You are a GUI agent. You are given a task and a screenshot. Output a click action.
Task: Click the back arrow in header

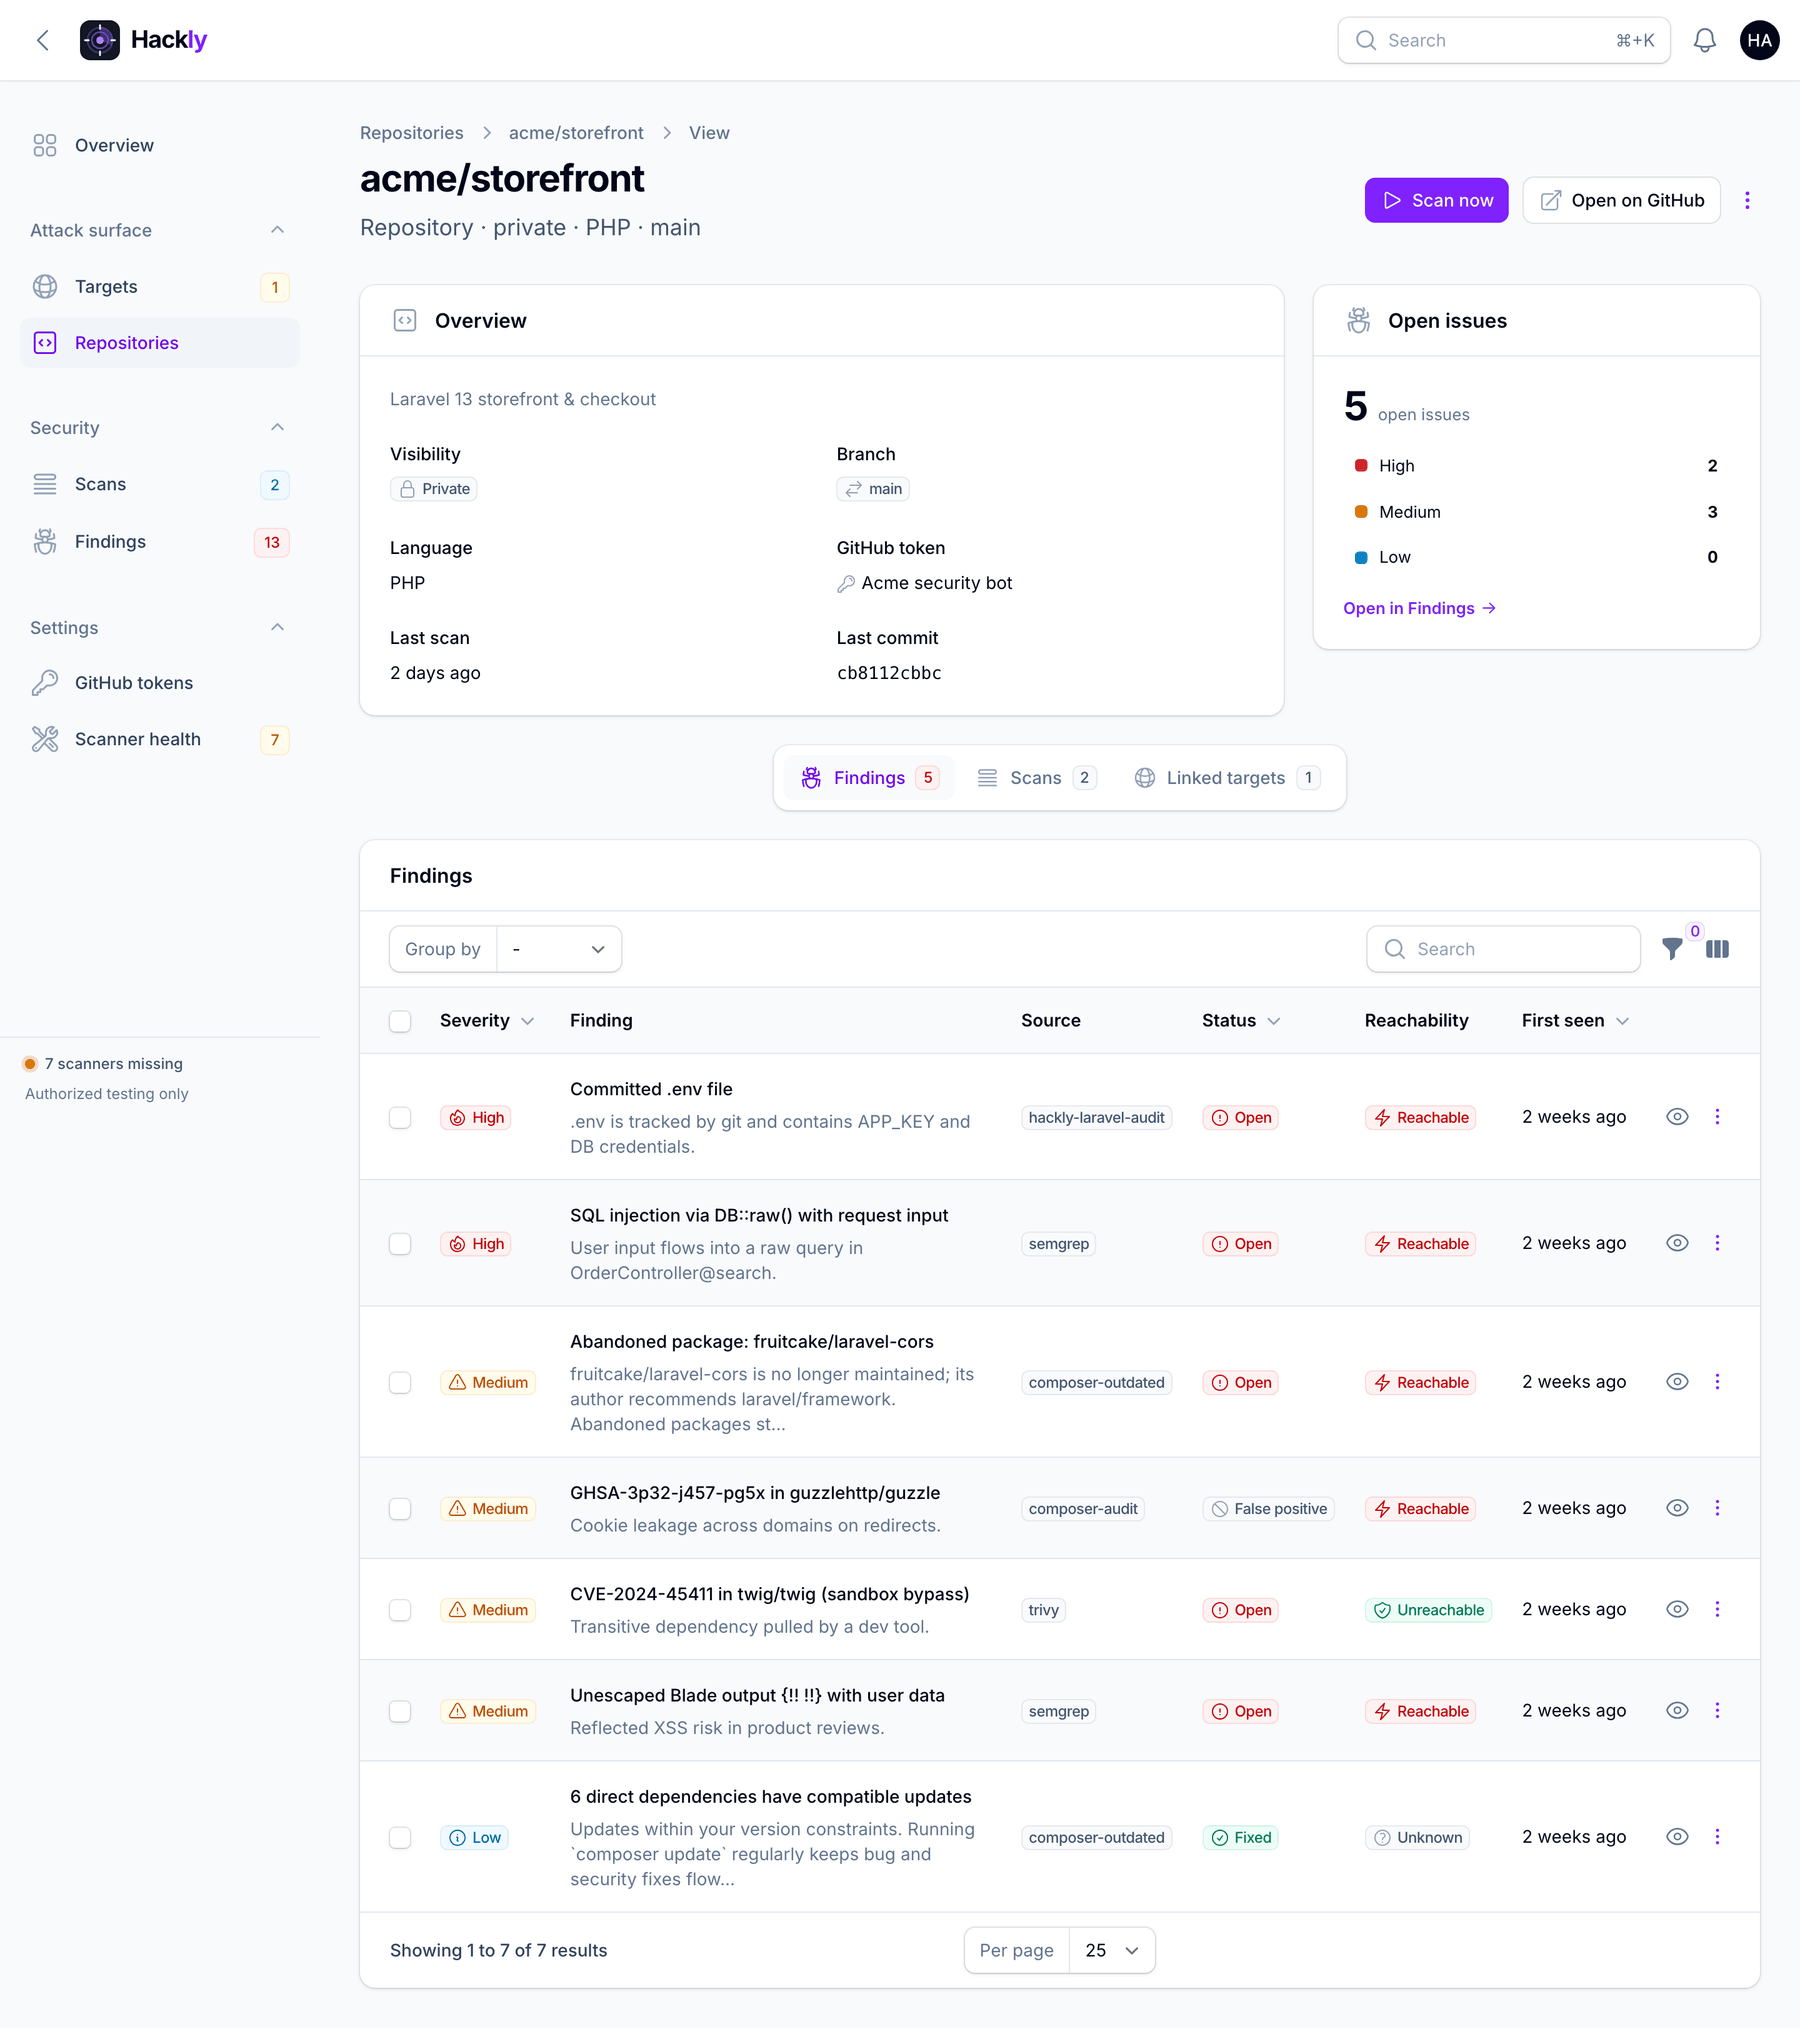(43, 40)
